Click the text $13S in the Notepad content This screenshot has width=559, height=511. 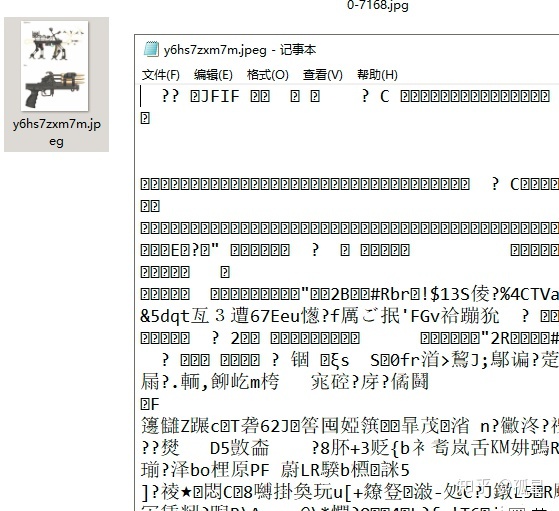click(450, 295)
